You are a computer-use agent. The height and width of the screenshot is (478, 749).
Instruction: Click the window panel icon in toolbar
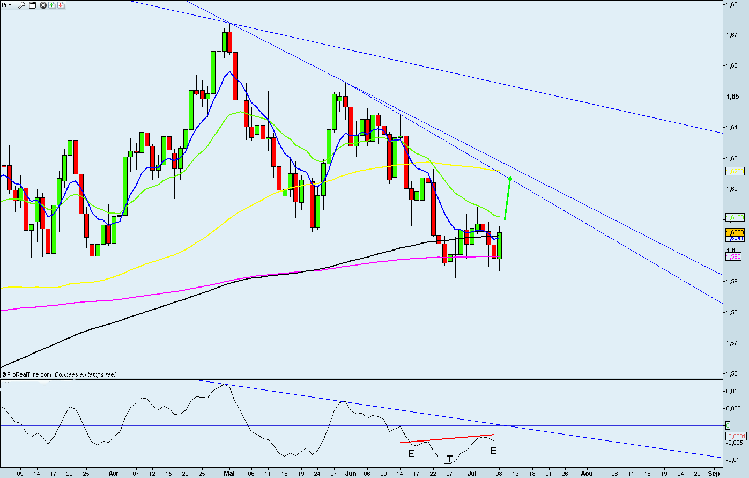(x=32, y=5)
